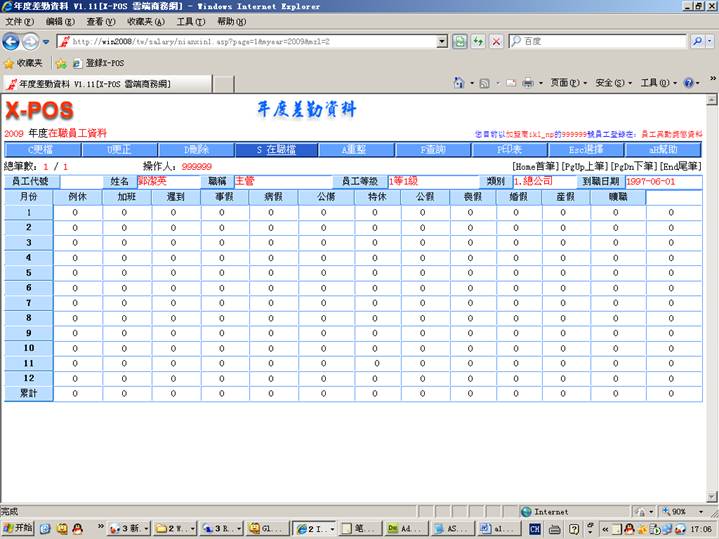This screenshot has height=539, width=719.
Task: Open the address bar URL dropdown
Action: (x=442, y=41)
